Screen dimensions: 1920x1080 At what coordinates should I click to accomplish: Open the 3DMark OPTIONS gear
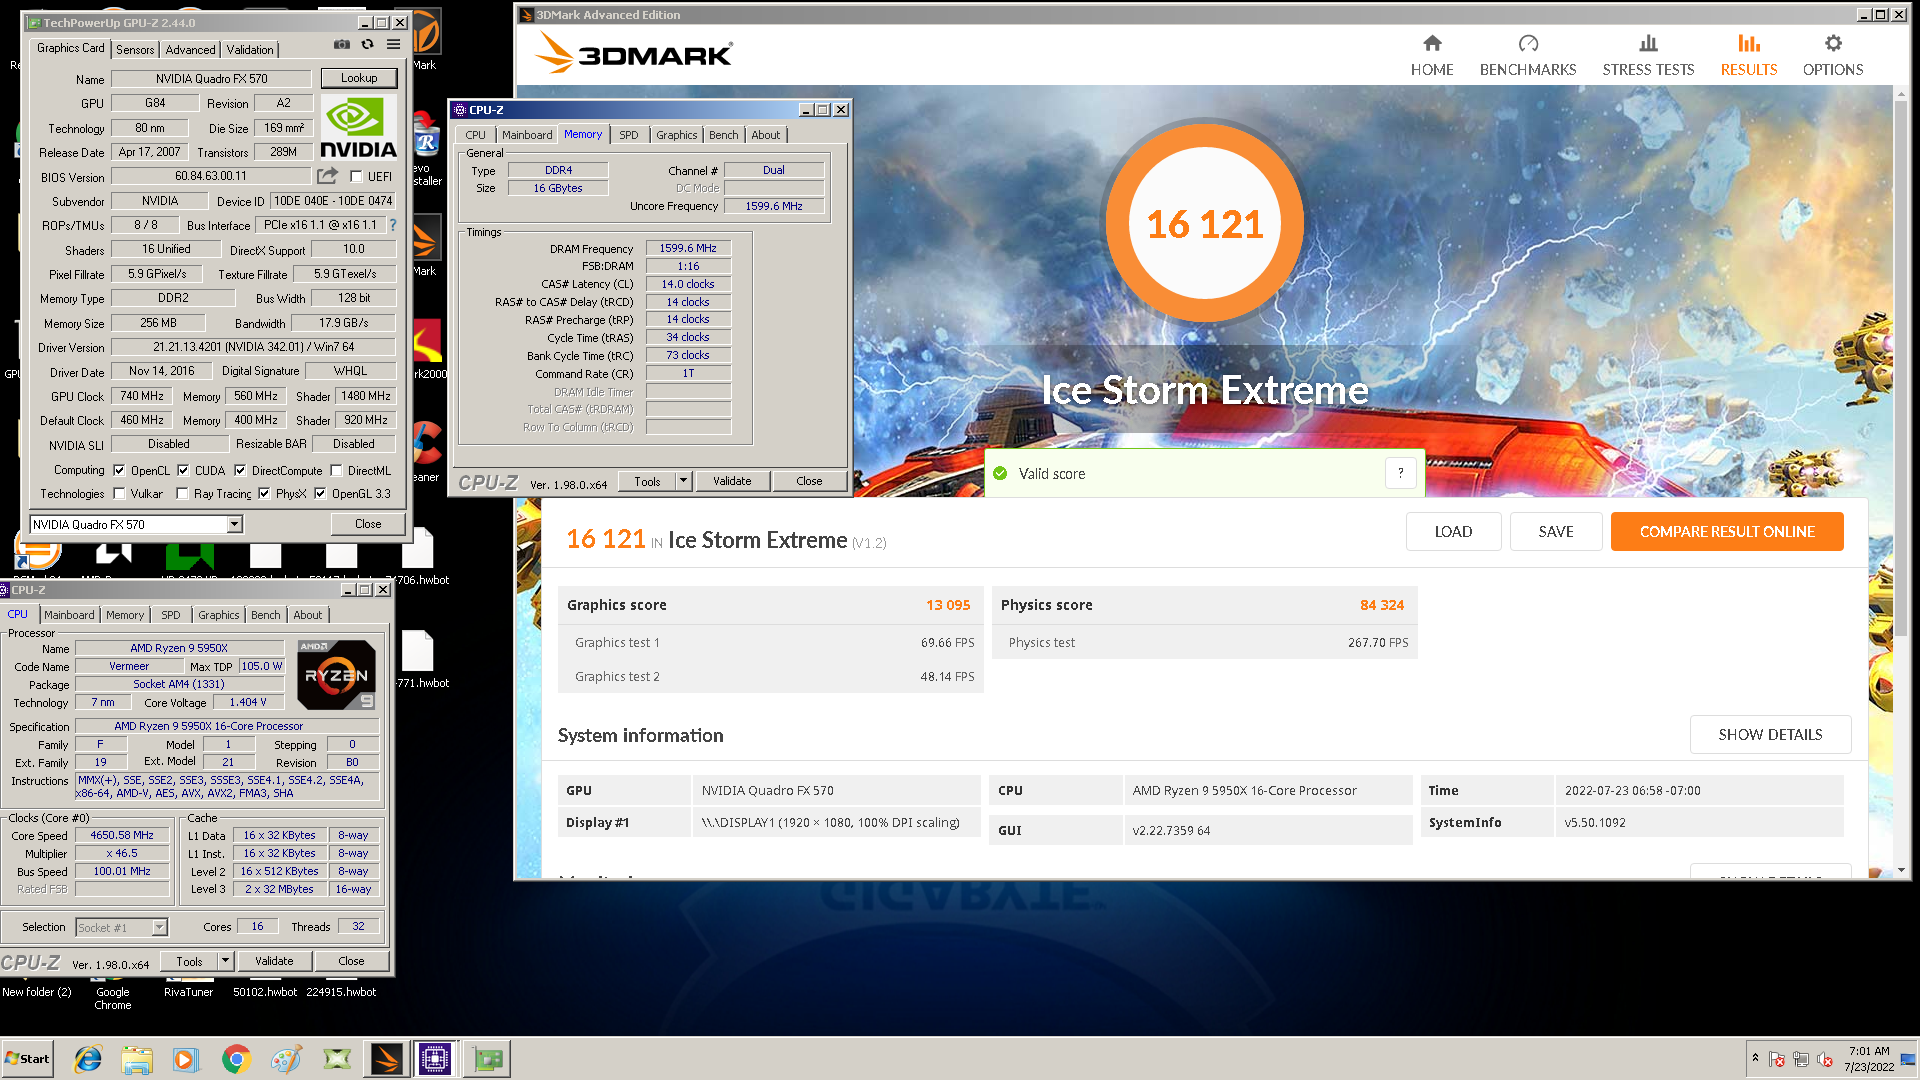(x=1833, y=55)
